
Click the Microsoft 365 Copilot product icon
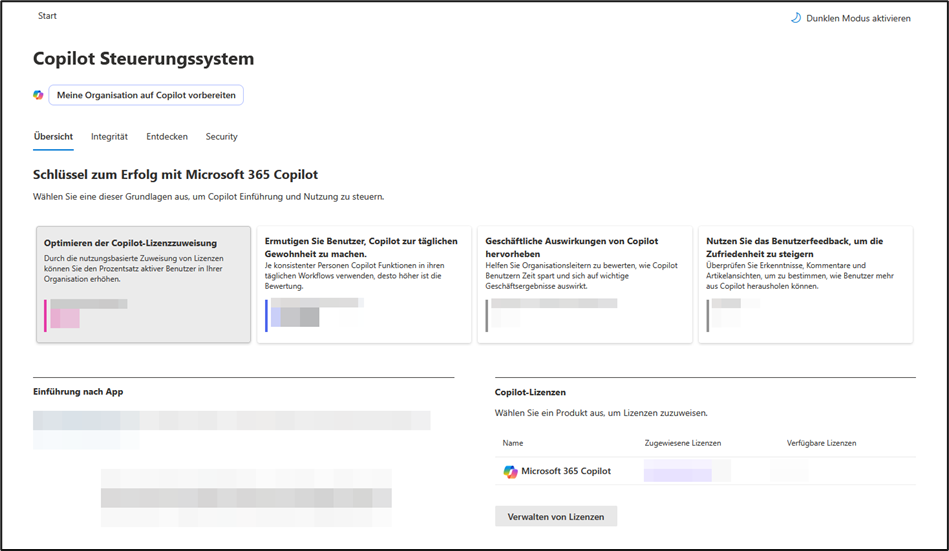pyautogui.click(x=510, y=471)
